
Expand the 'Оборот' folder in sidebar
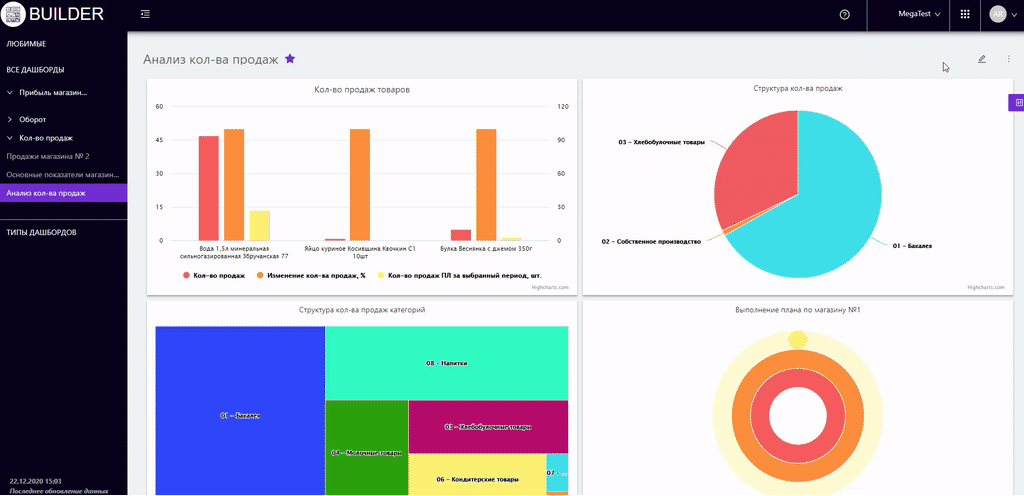33,119
